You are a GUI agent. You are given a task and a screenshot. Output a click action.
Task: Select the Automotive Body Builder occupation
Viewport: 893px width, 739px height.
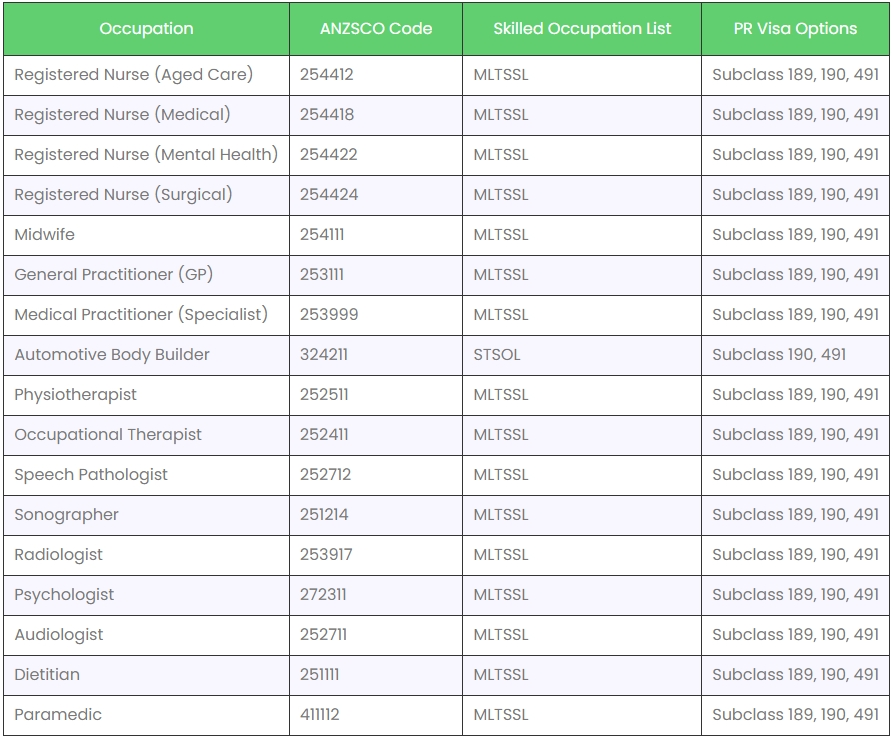112,355
